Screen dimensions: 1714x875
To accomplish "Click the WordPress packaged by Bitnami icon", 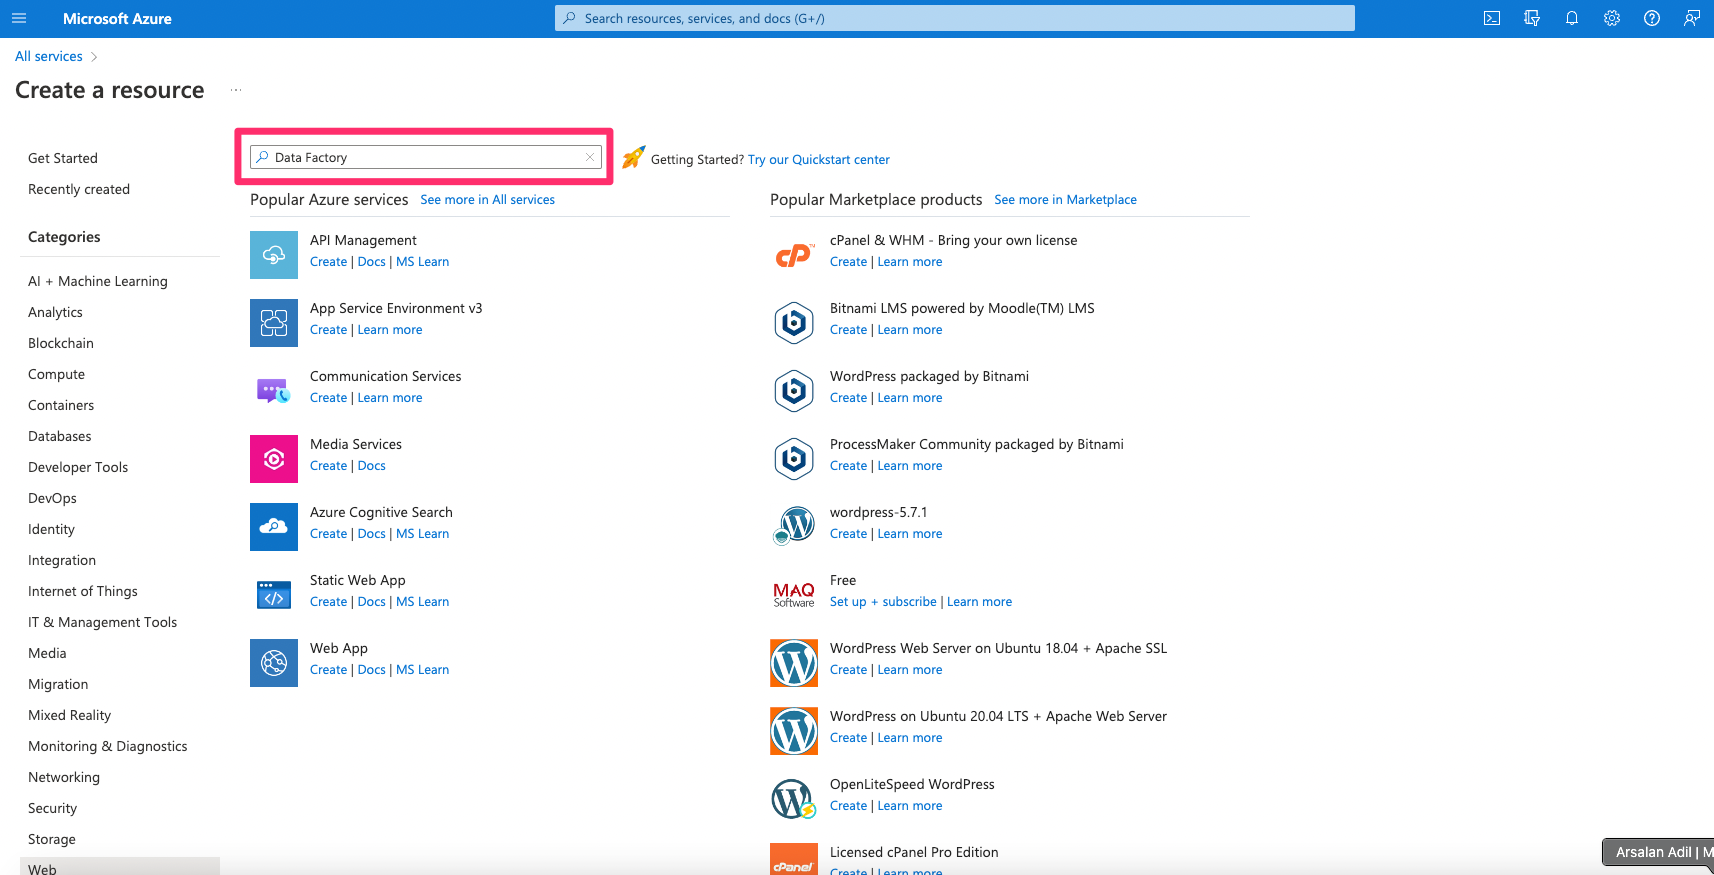I will pyautogui.click(x=794, y=391).
